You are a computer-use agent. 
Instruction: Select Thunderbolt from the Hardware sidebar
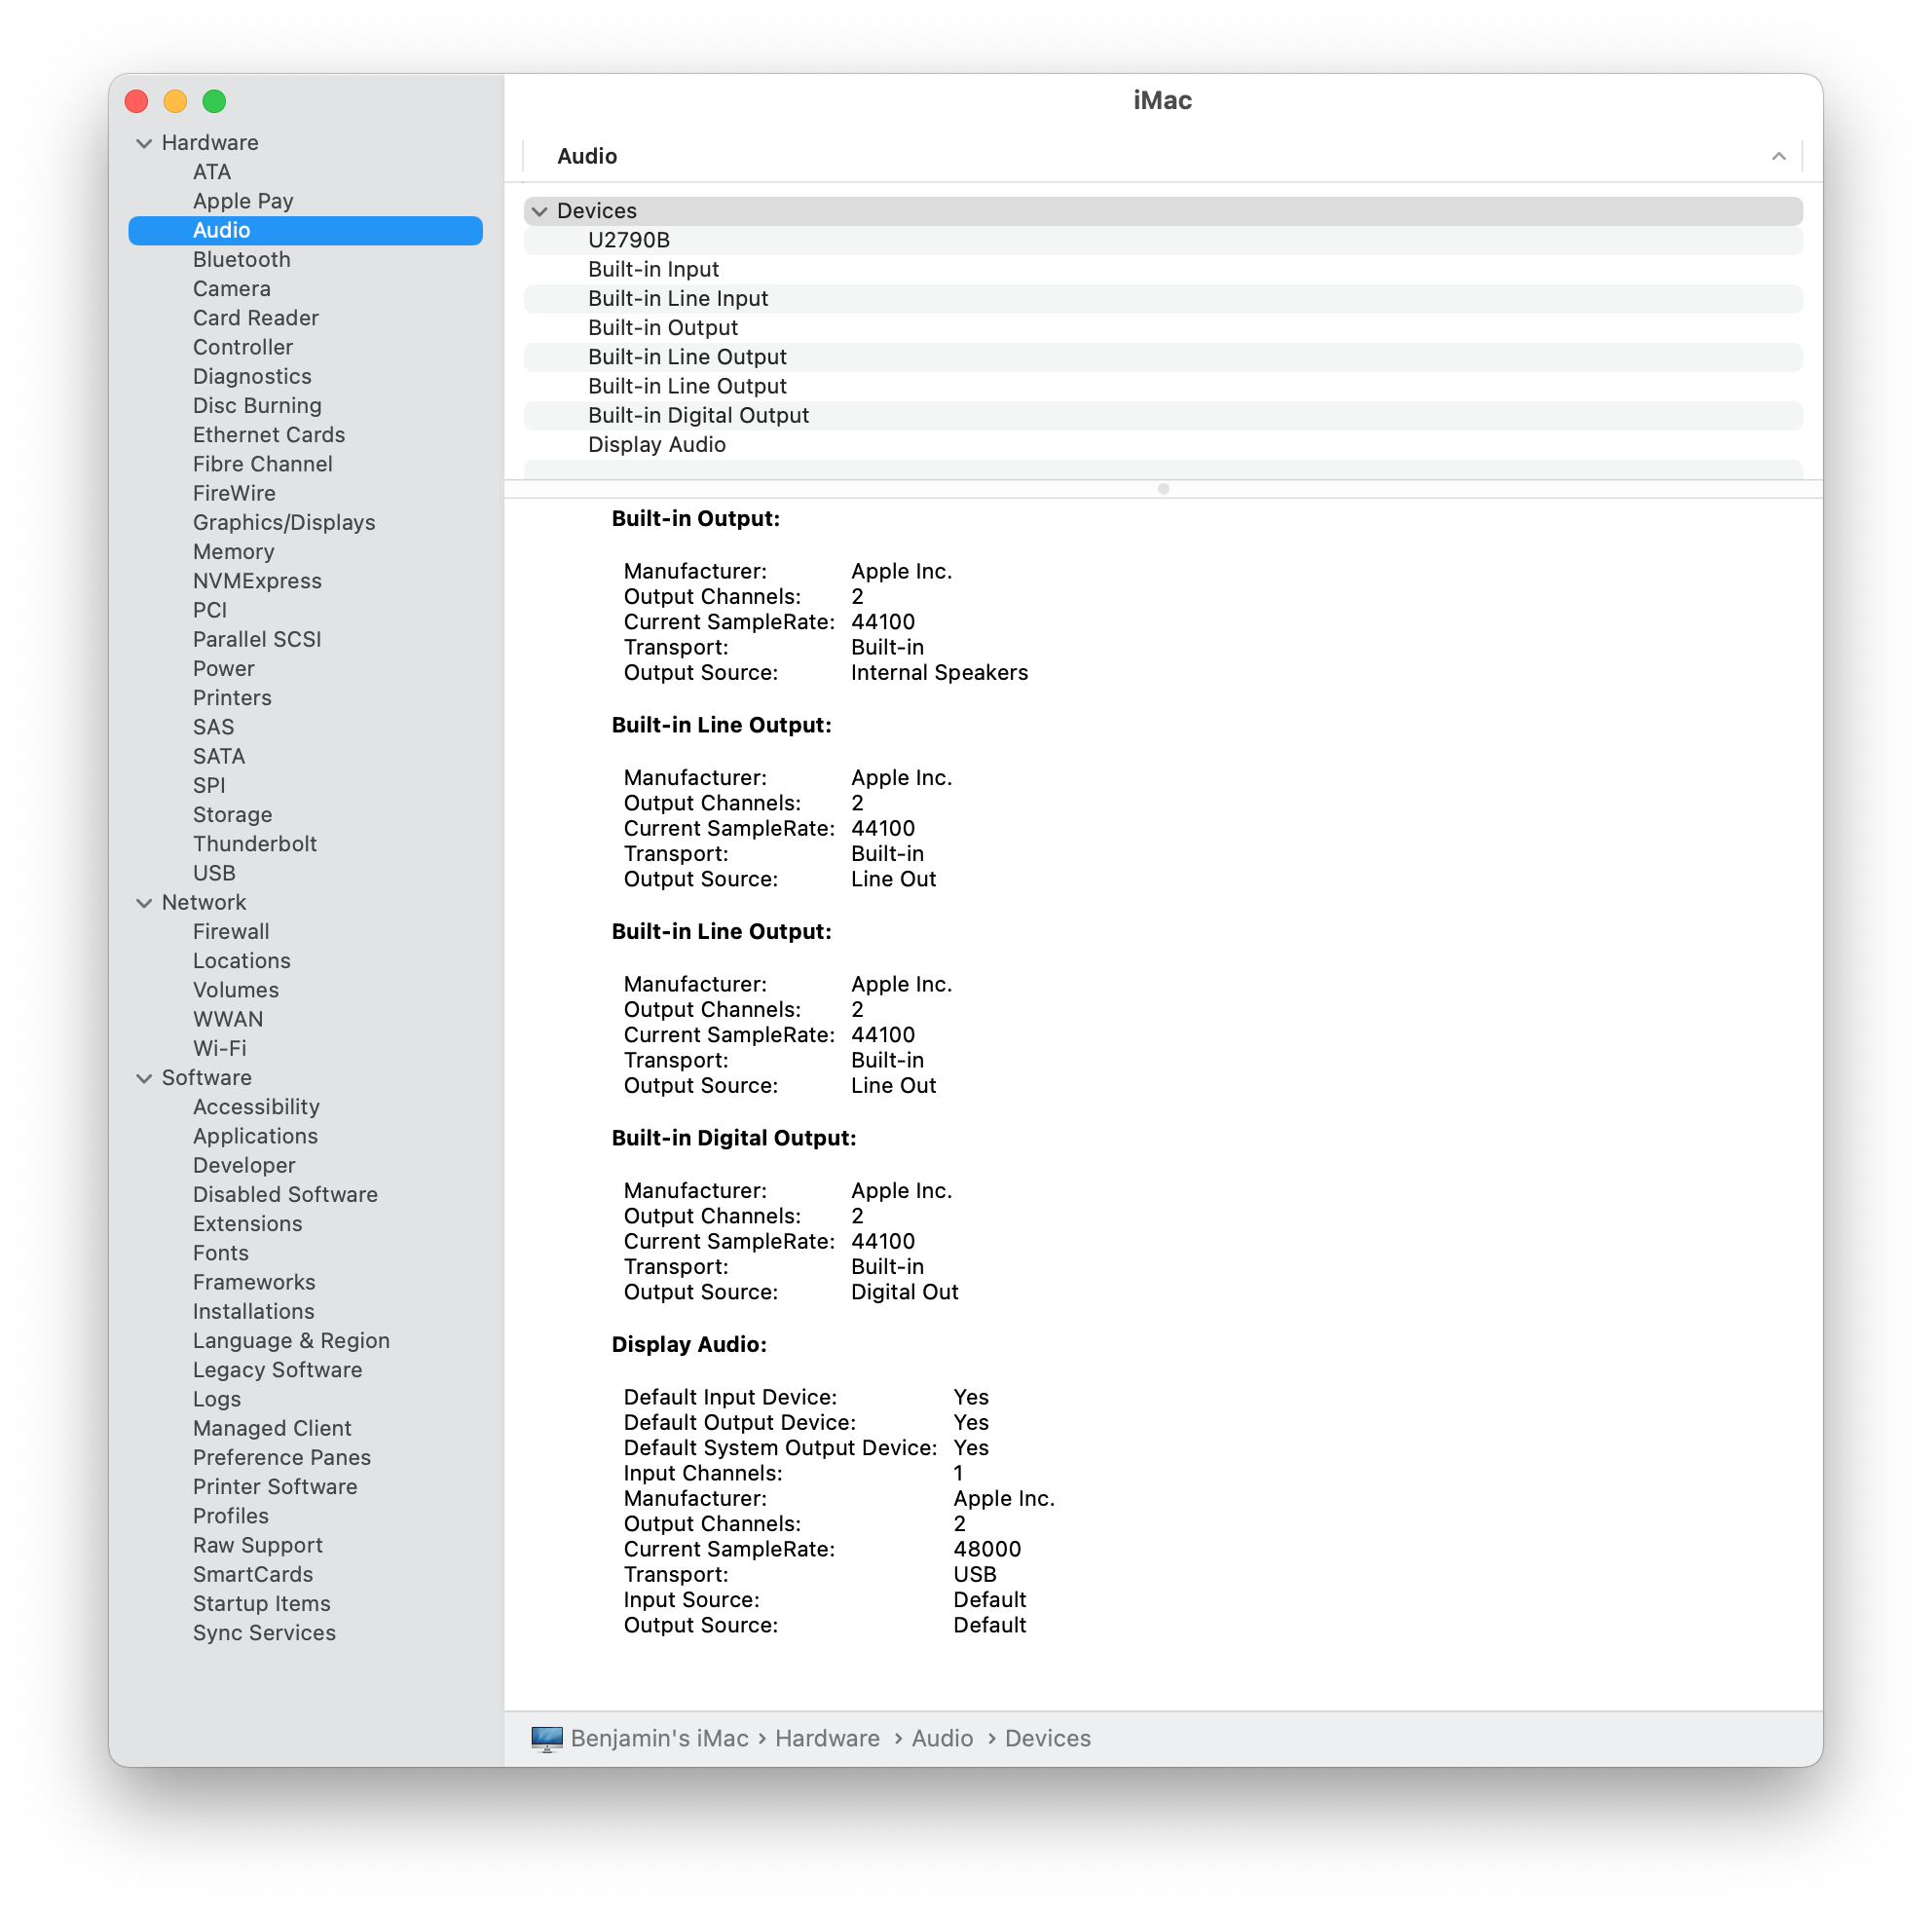click(x=255, y=843)
